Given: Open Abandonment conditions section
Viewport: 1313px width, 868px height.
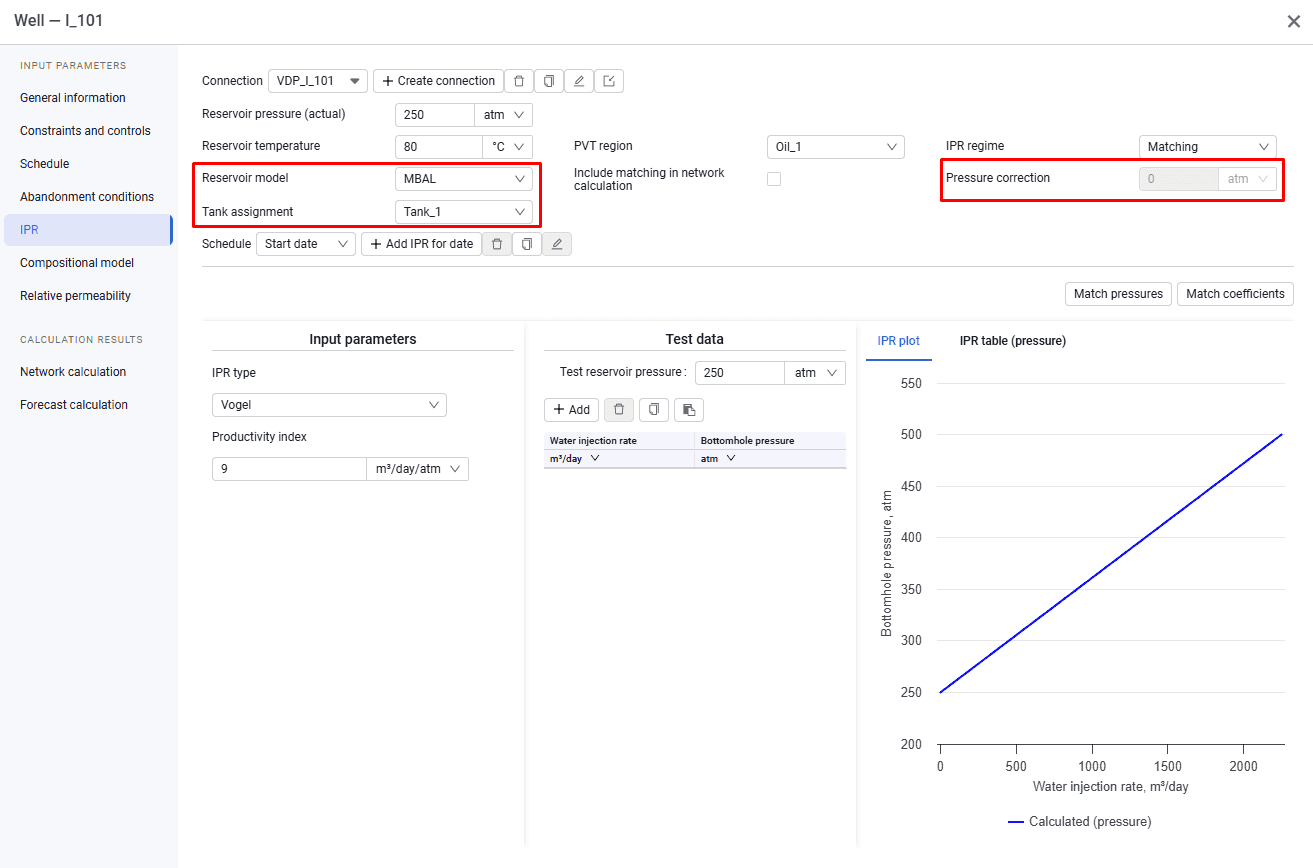Looking at the screenshot, I should [87, 197].
